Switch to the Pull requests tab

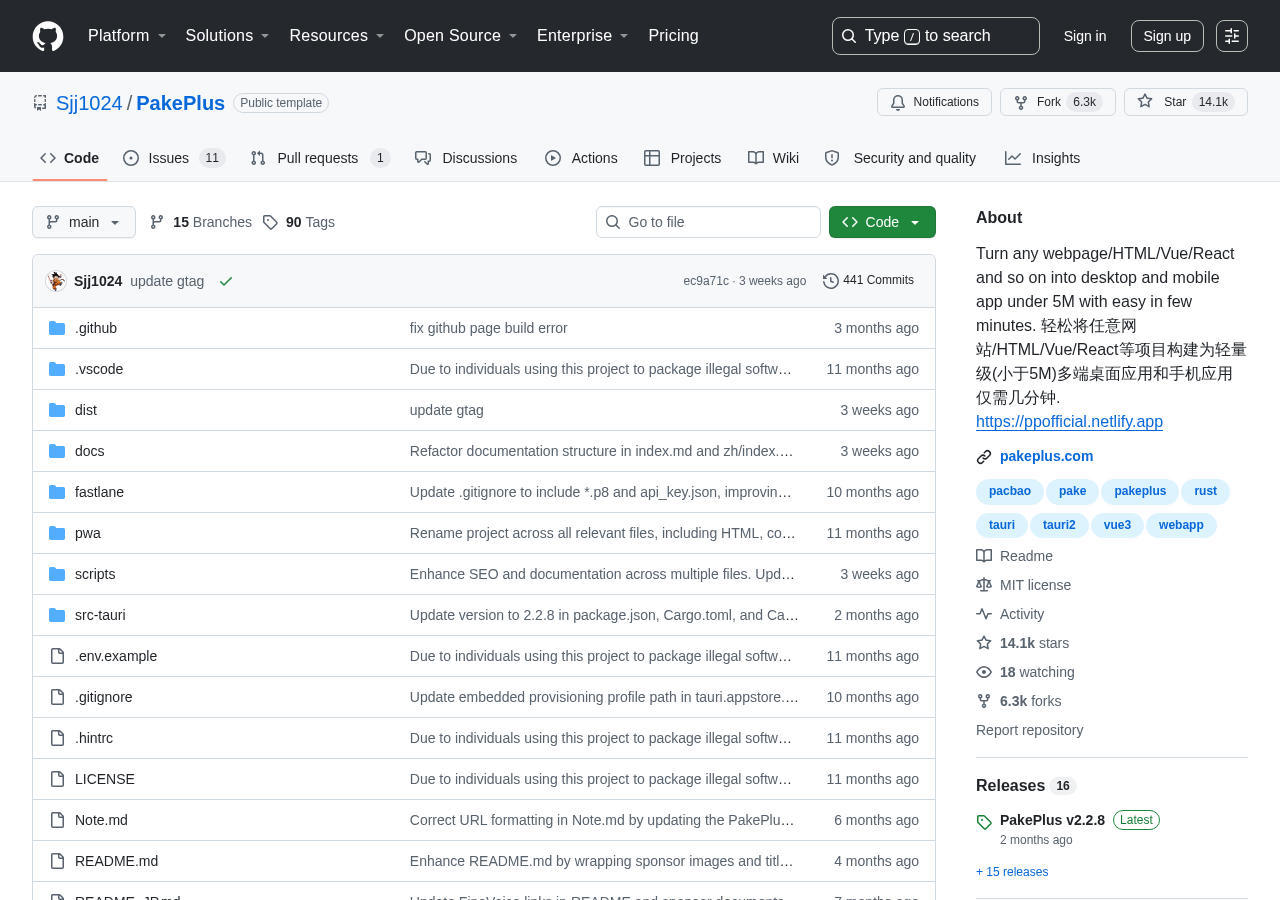click(x=320, y=158)
